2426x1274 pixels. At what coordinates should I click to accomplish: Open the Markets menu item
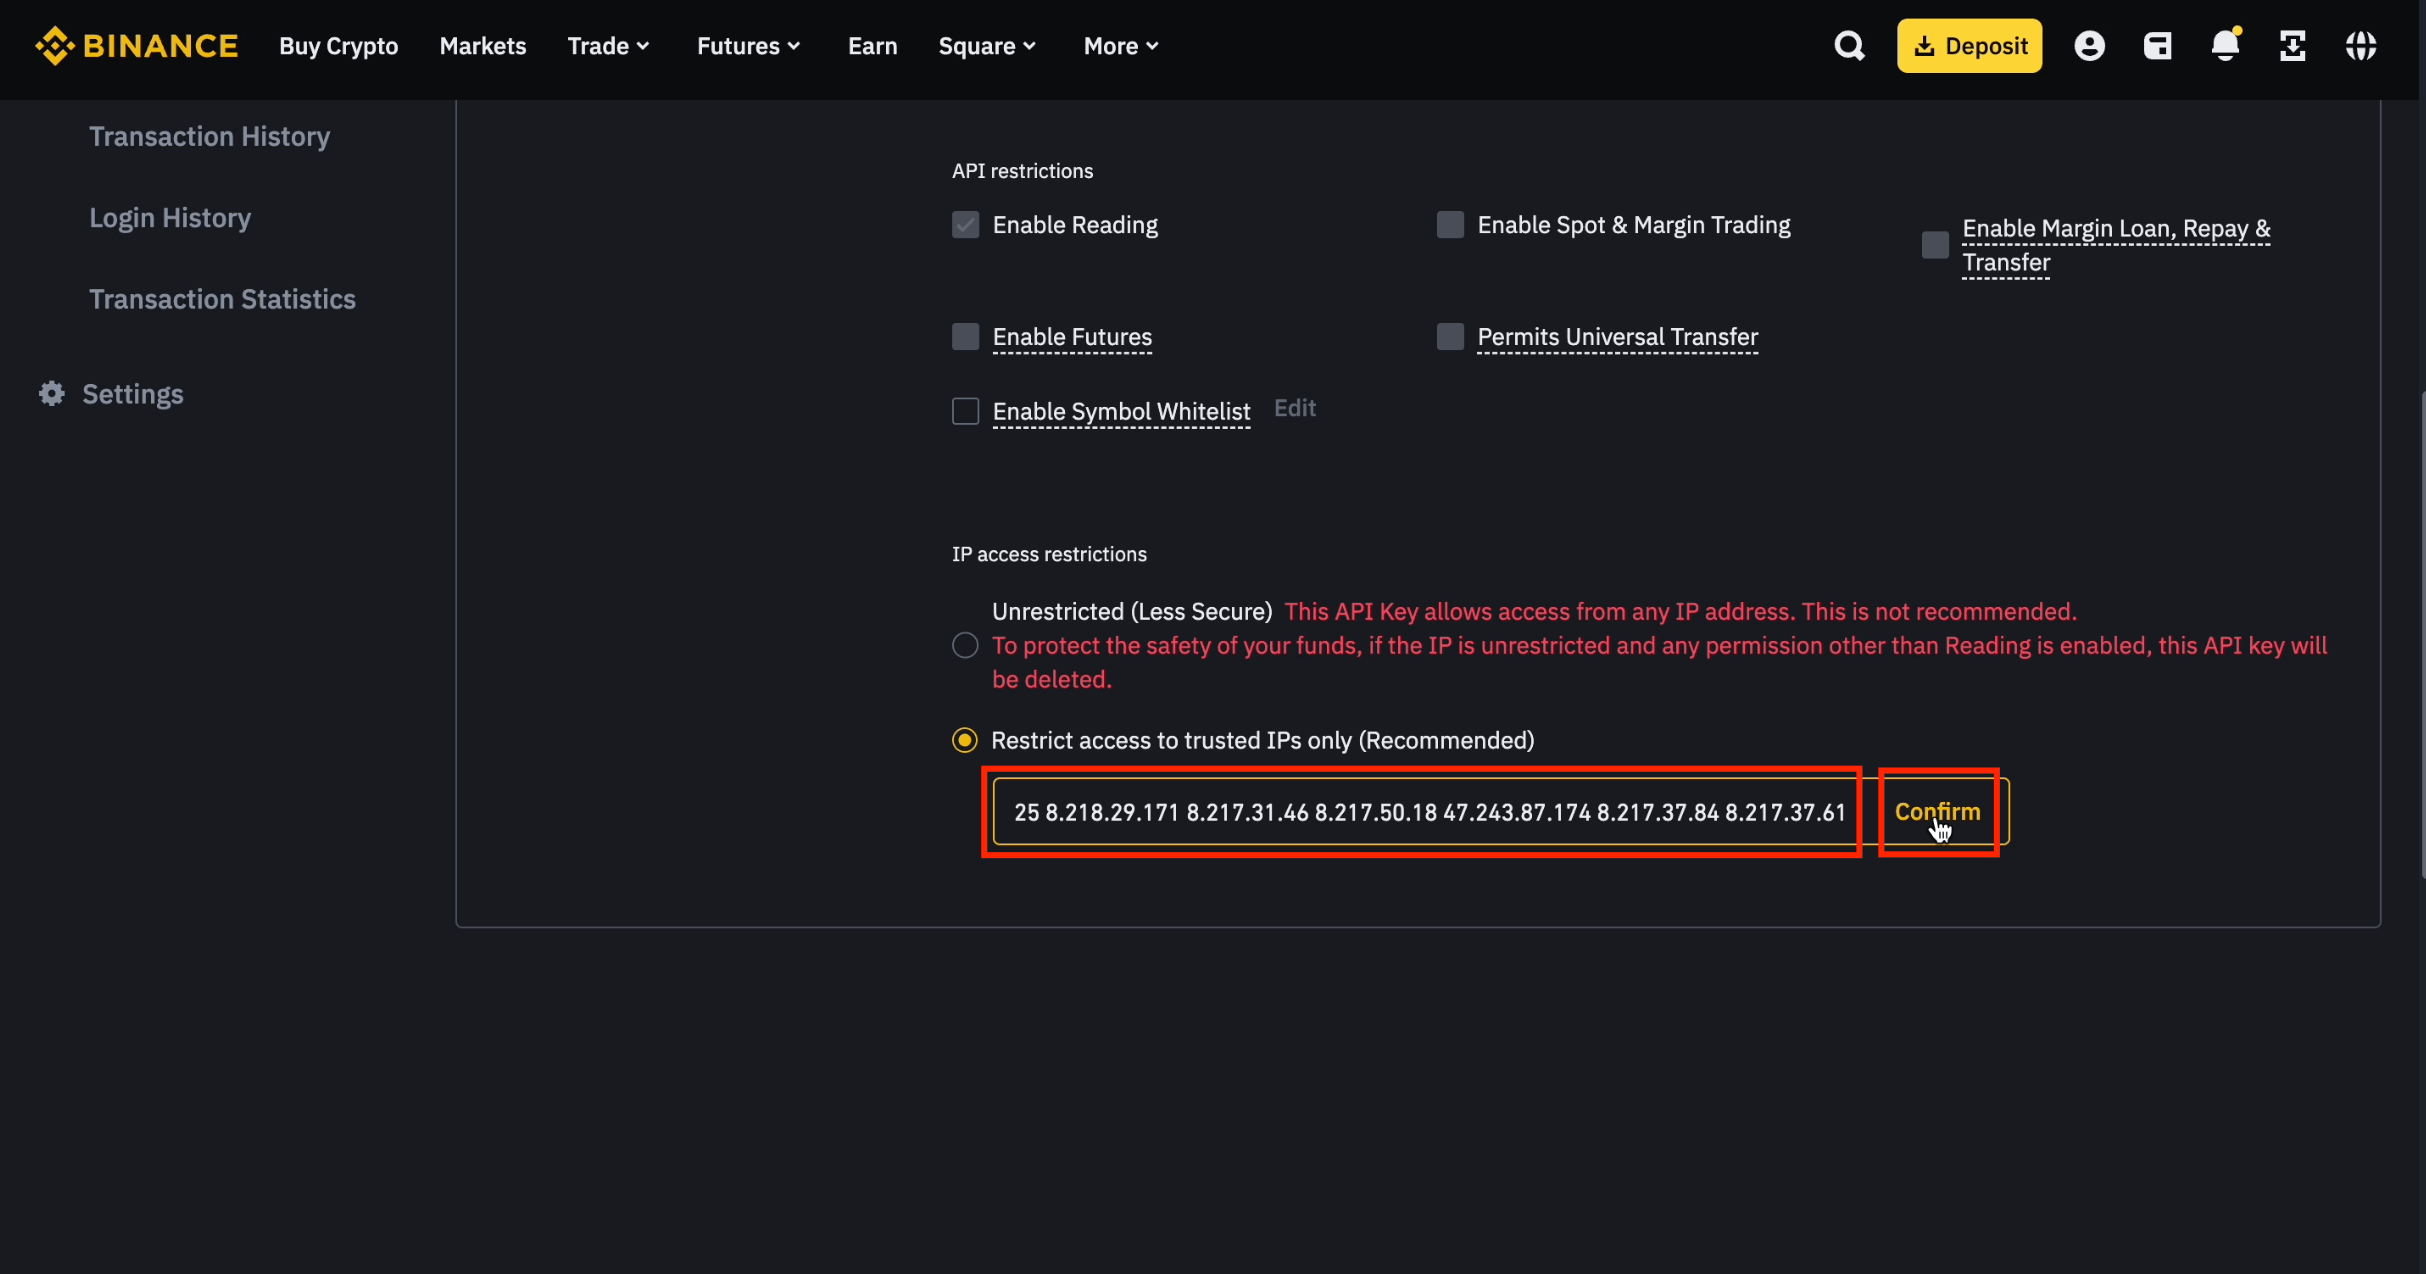coord(482,46)
